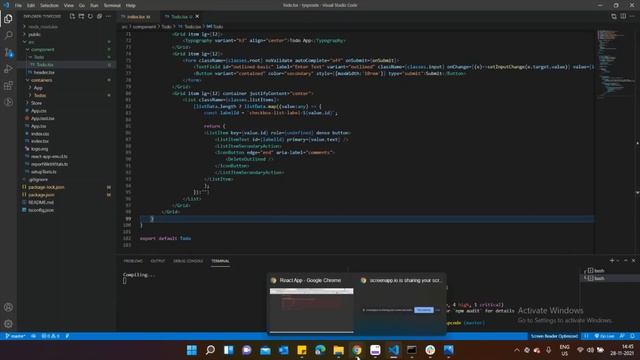Open File Explorer from taskbar
The image size is (640, 360).
(338, 350)
